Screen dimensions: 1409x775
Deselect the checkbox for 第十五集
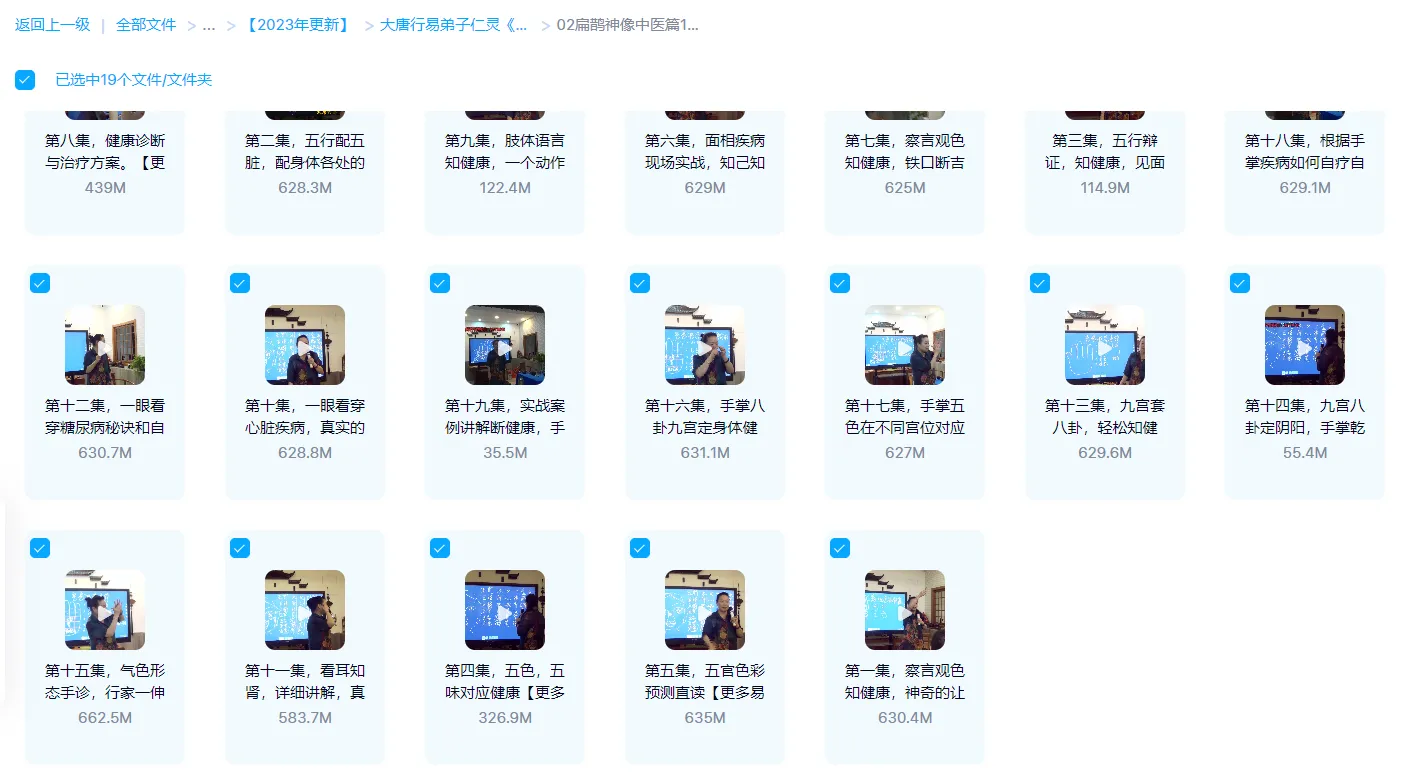(x=40, y=548)
